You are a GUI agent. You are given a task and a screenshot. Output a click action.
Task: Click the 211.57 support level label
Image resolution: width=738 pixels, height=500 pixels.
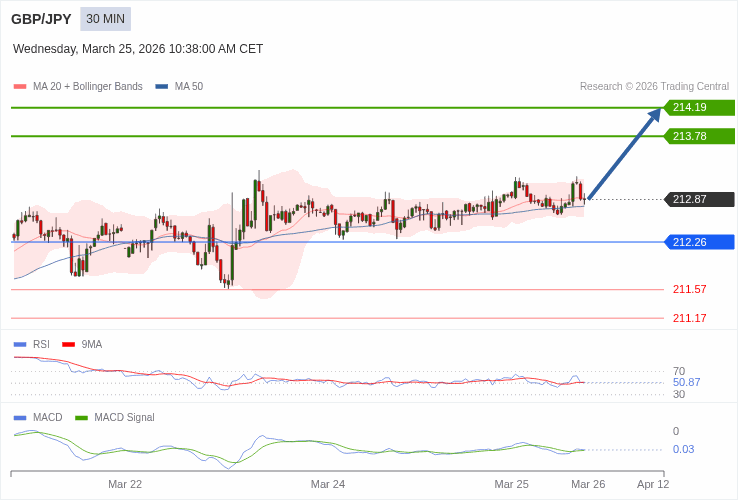pos(689,290)
